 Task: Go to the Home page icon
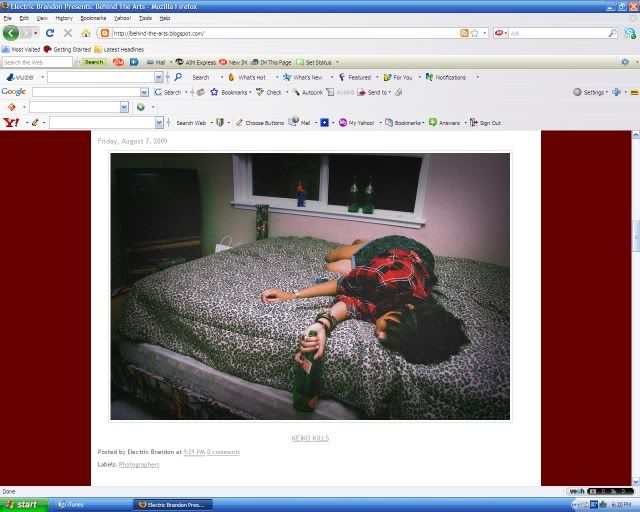(86, 33)
